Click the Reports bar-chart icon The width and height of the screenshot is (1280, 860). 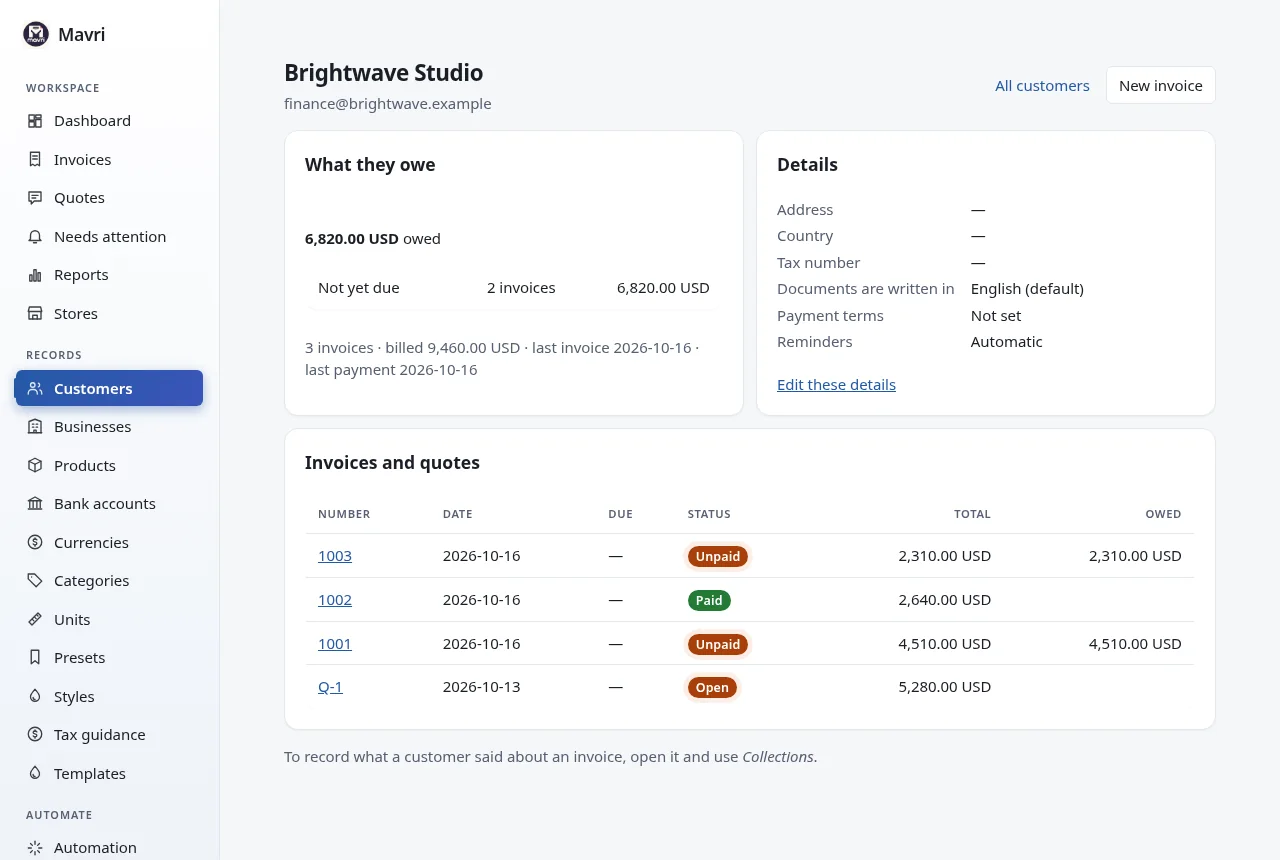[35, 275]
